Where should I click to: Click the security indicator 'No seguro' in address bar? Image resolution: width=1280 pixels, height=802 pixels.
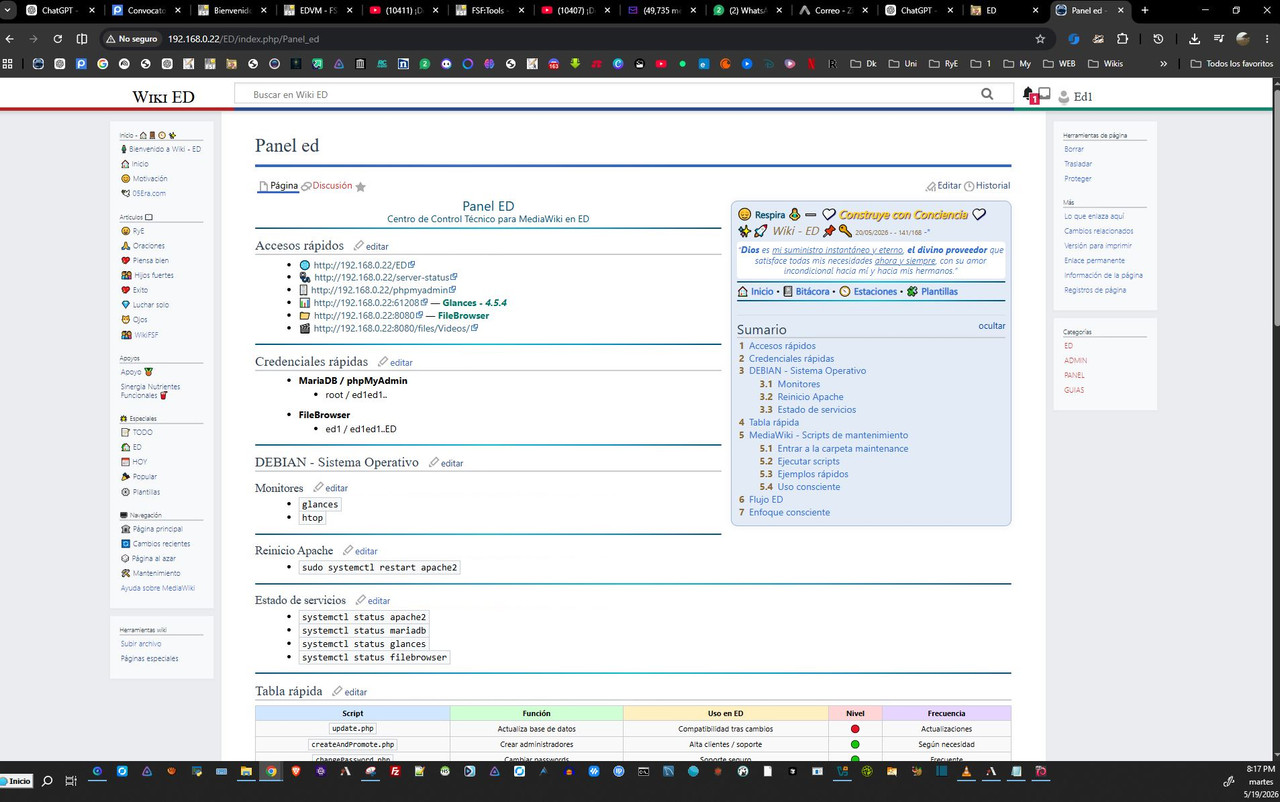[x=132, y=39]
